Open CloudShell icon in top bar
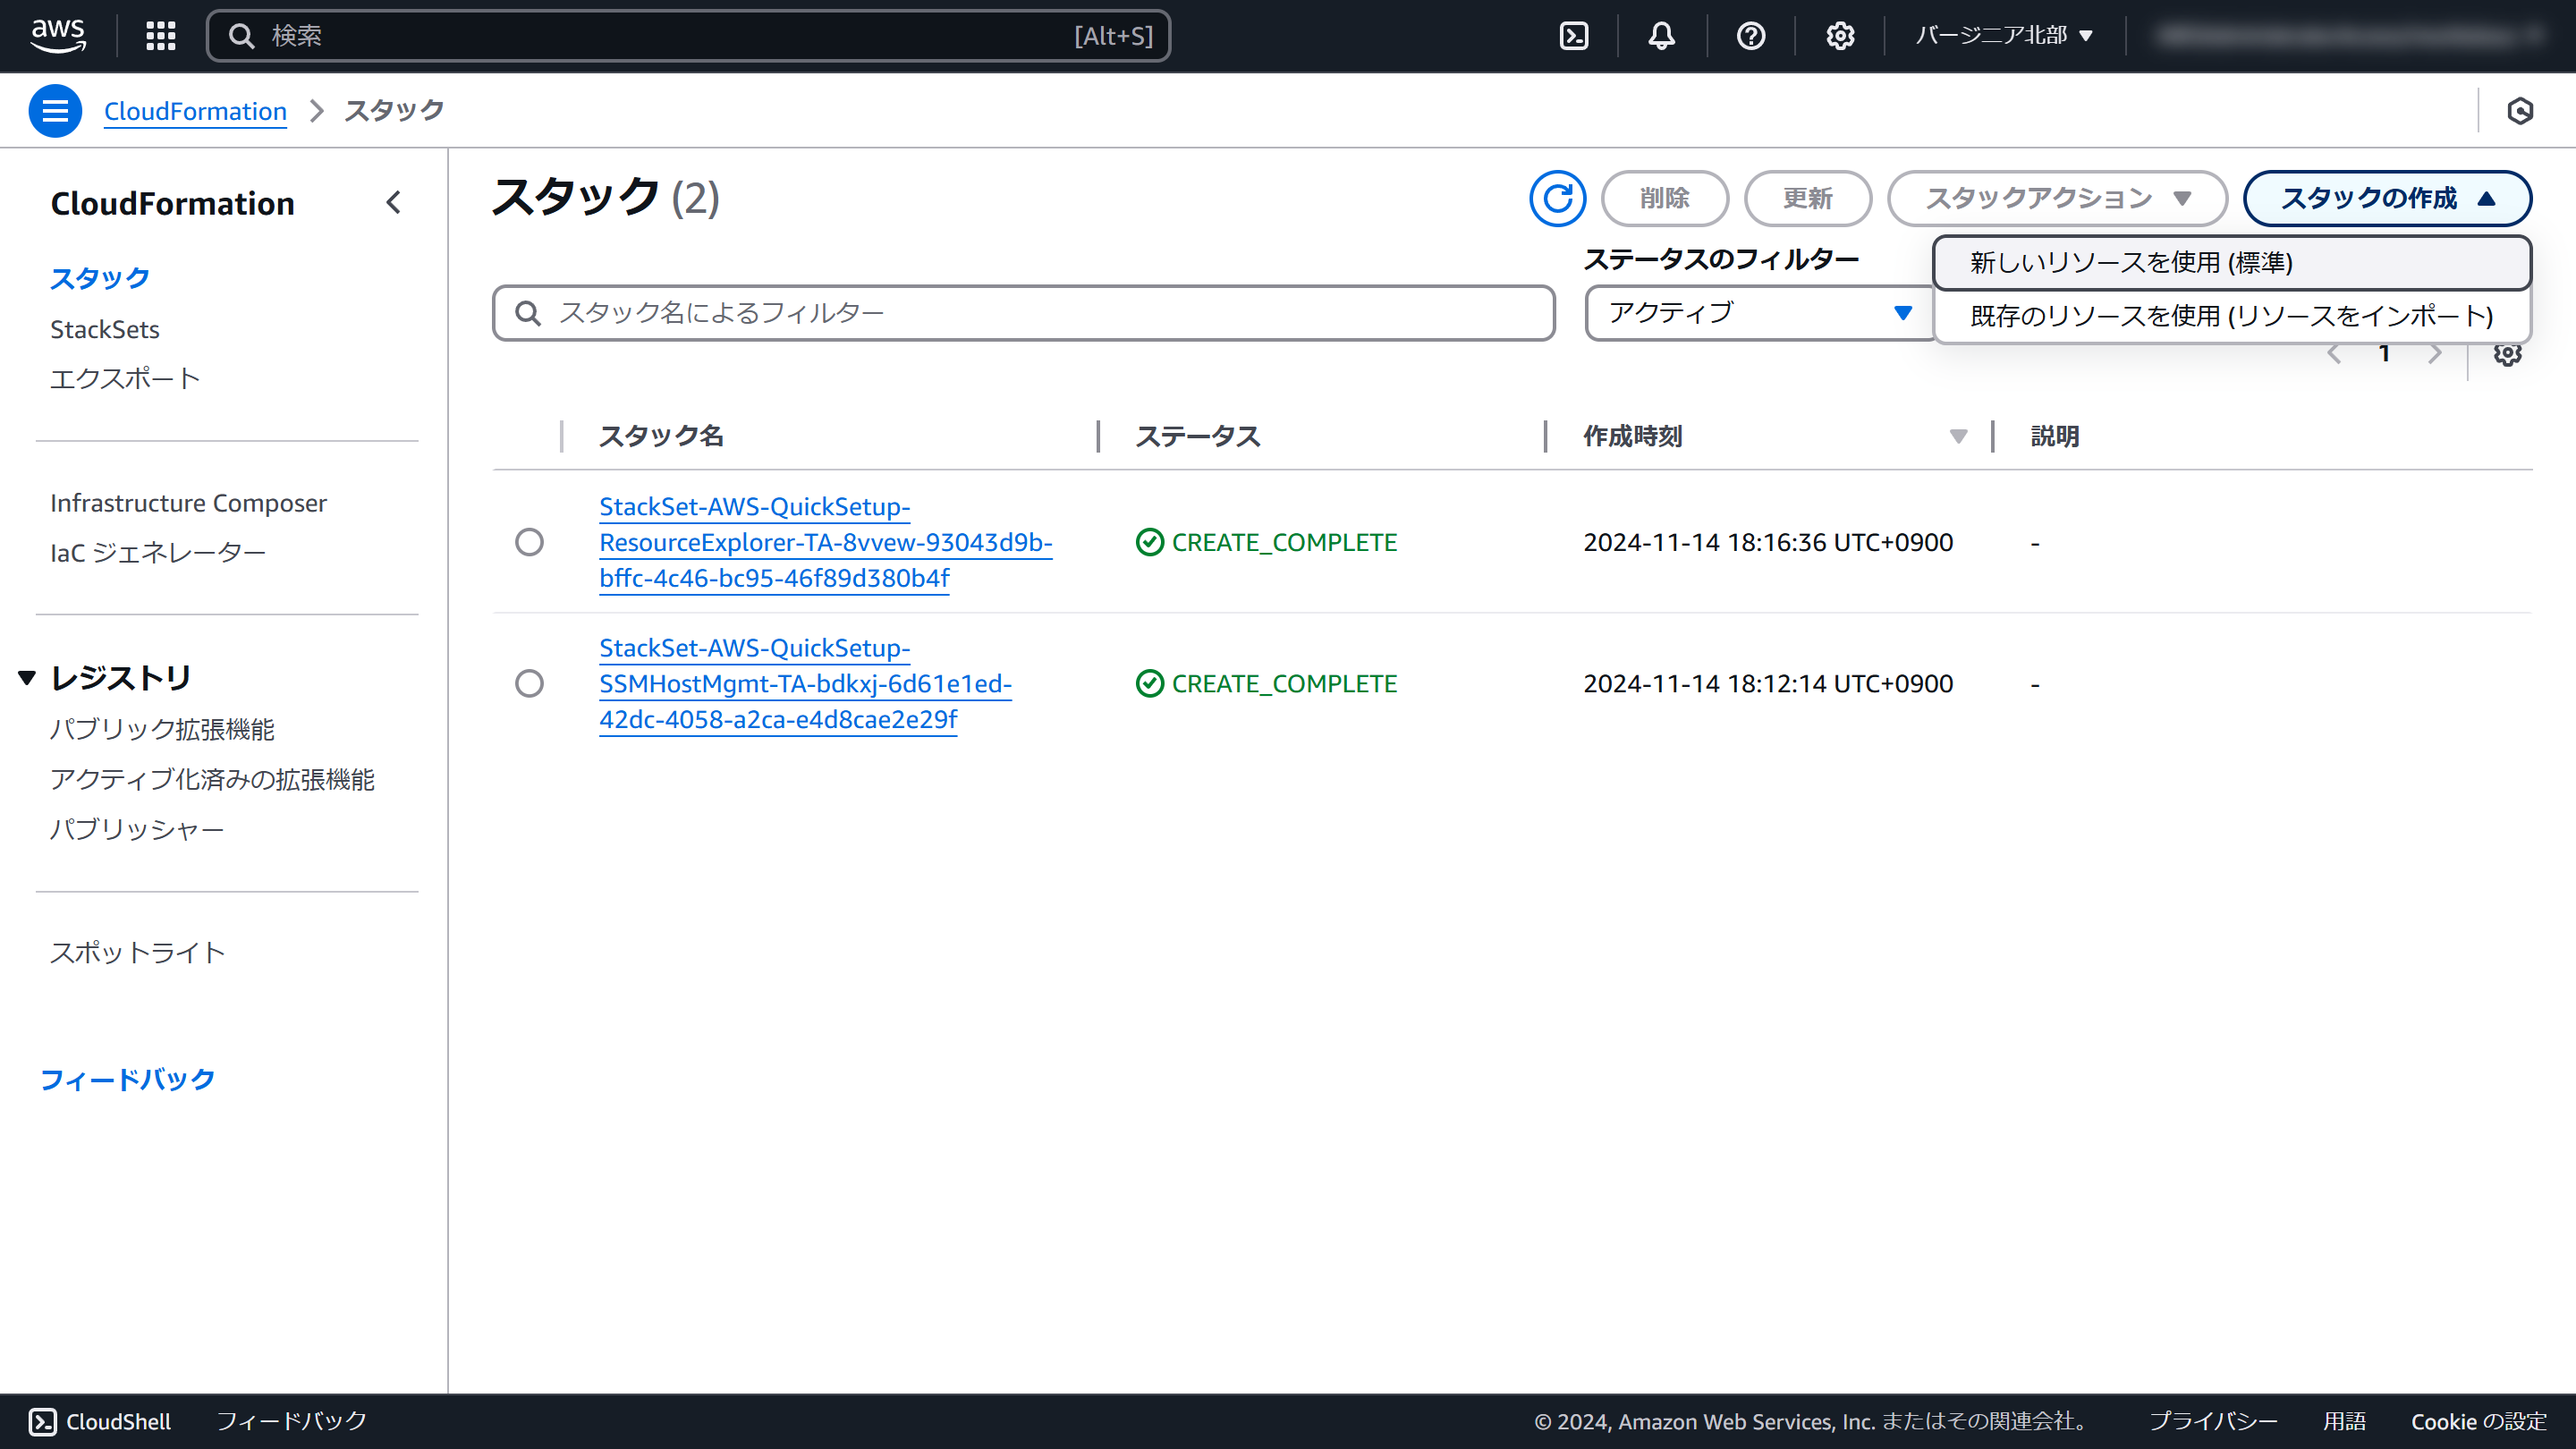2576x1449 pixels. click(x=1574, y=36)
